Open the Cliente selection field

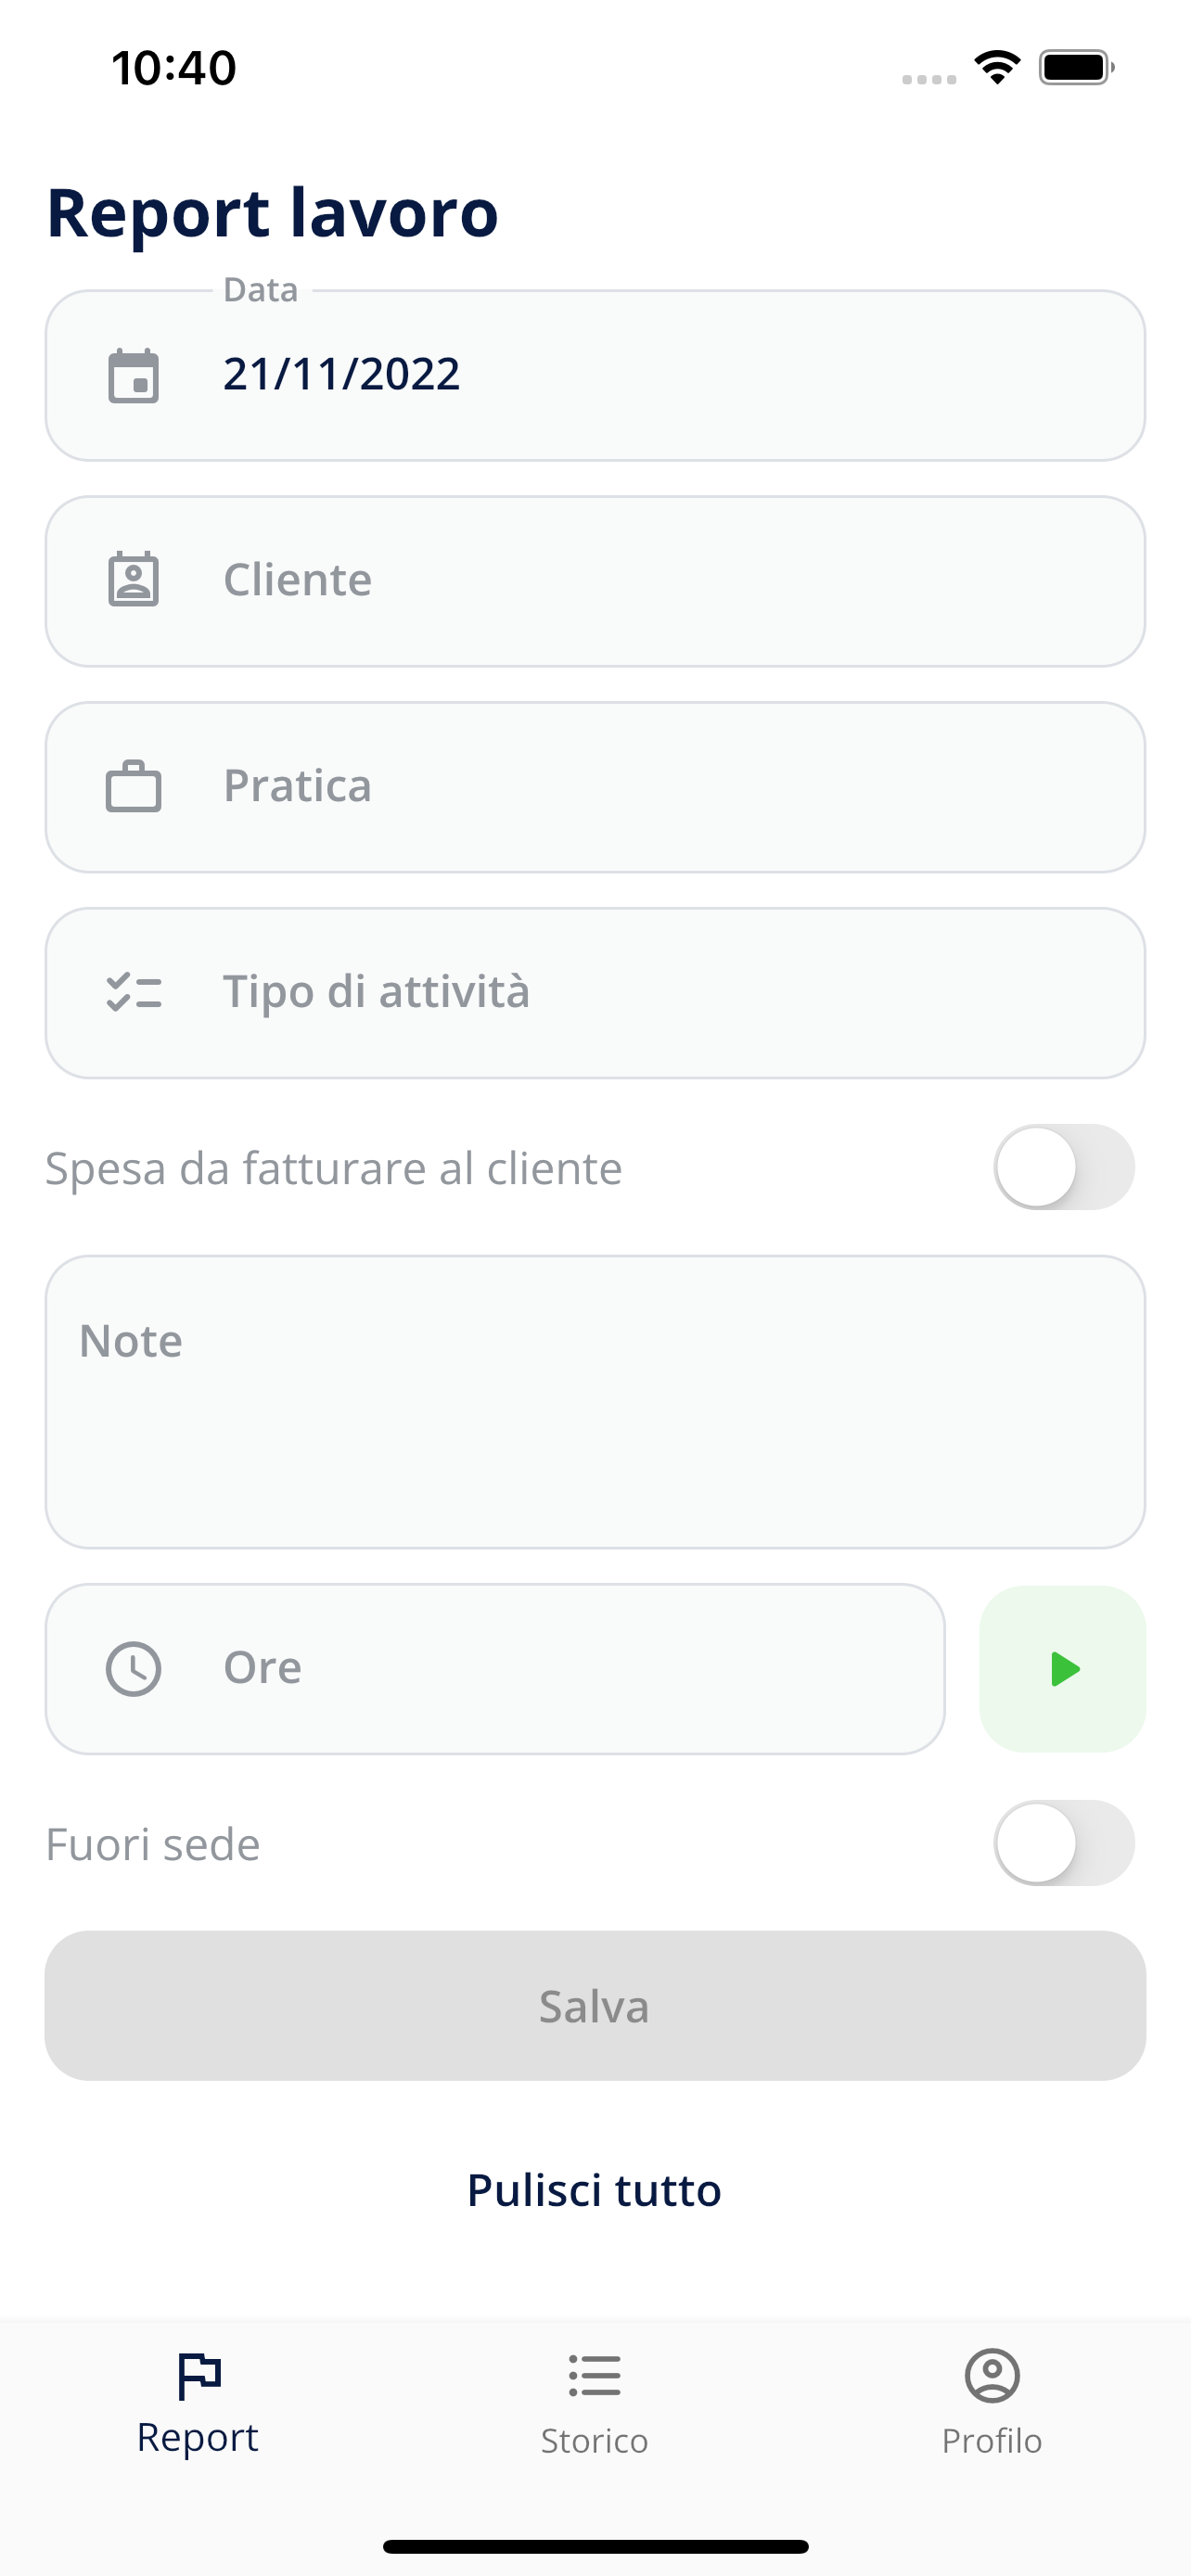595,581
